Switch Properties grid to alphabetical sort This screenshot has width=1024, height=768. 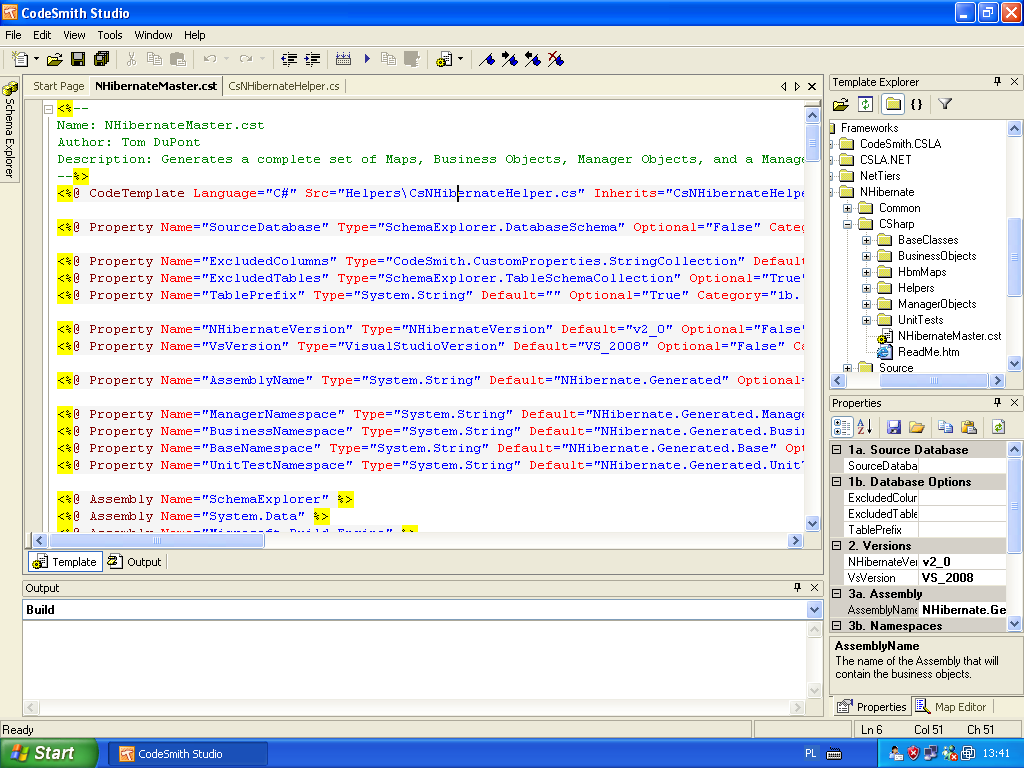pos(865,427)
